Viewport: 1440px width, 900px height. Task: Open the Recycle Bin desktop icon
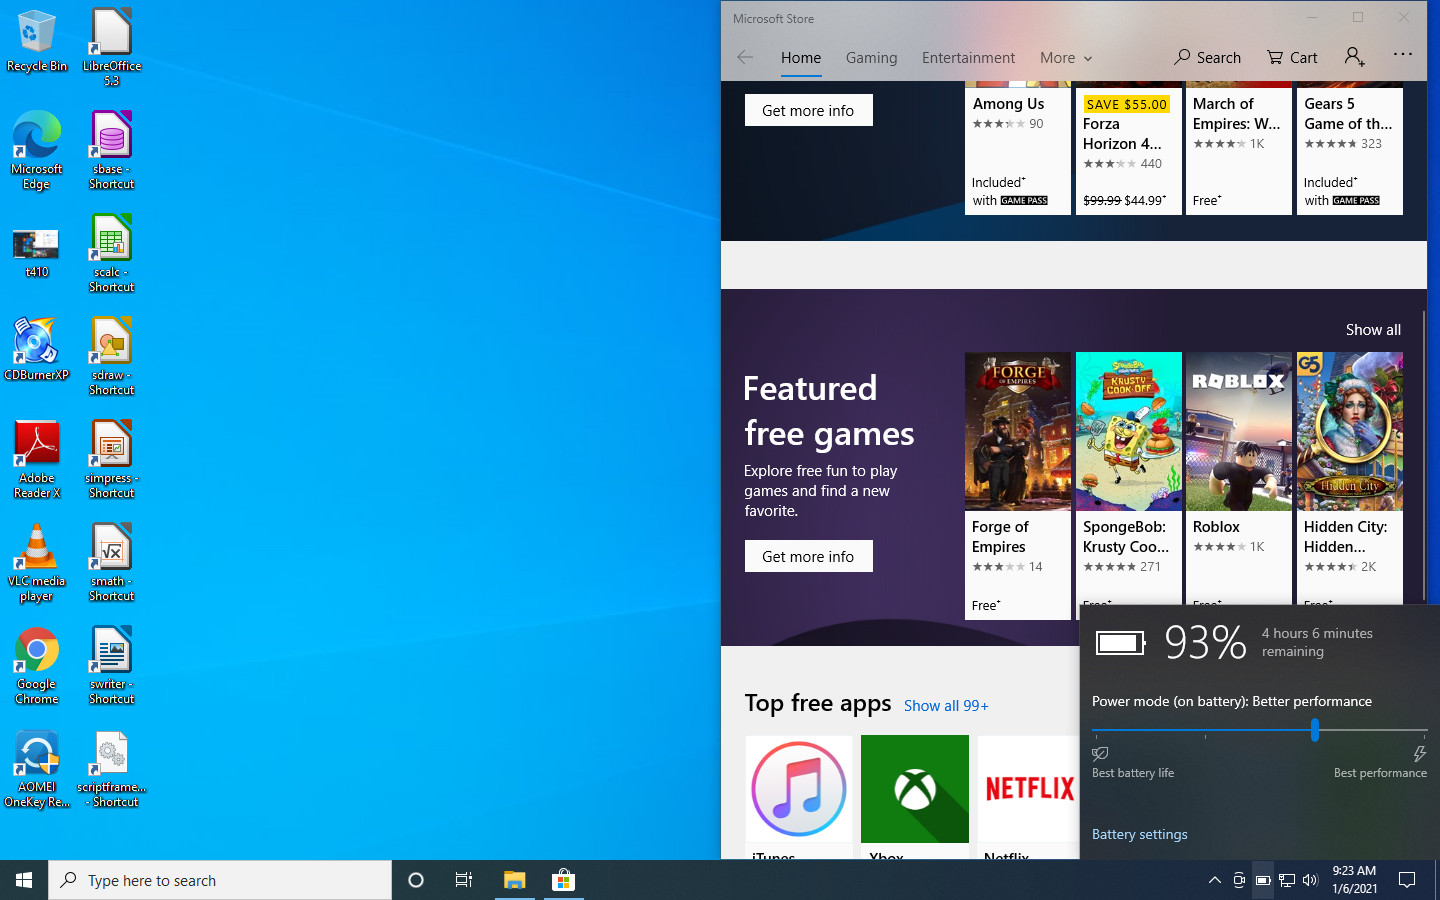click(x=37, y=41)
